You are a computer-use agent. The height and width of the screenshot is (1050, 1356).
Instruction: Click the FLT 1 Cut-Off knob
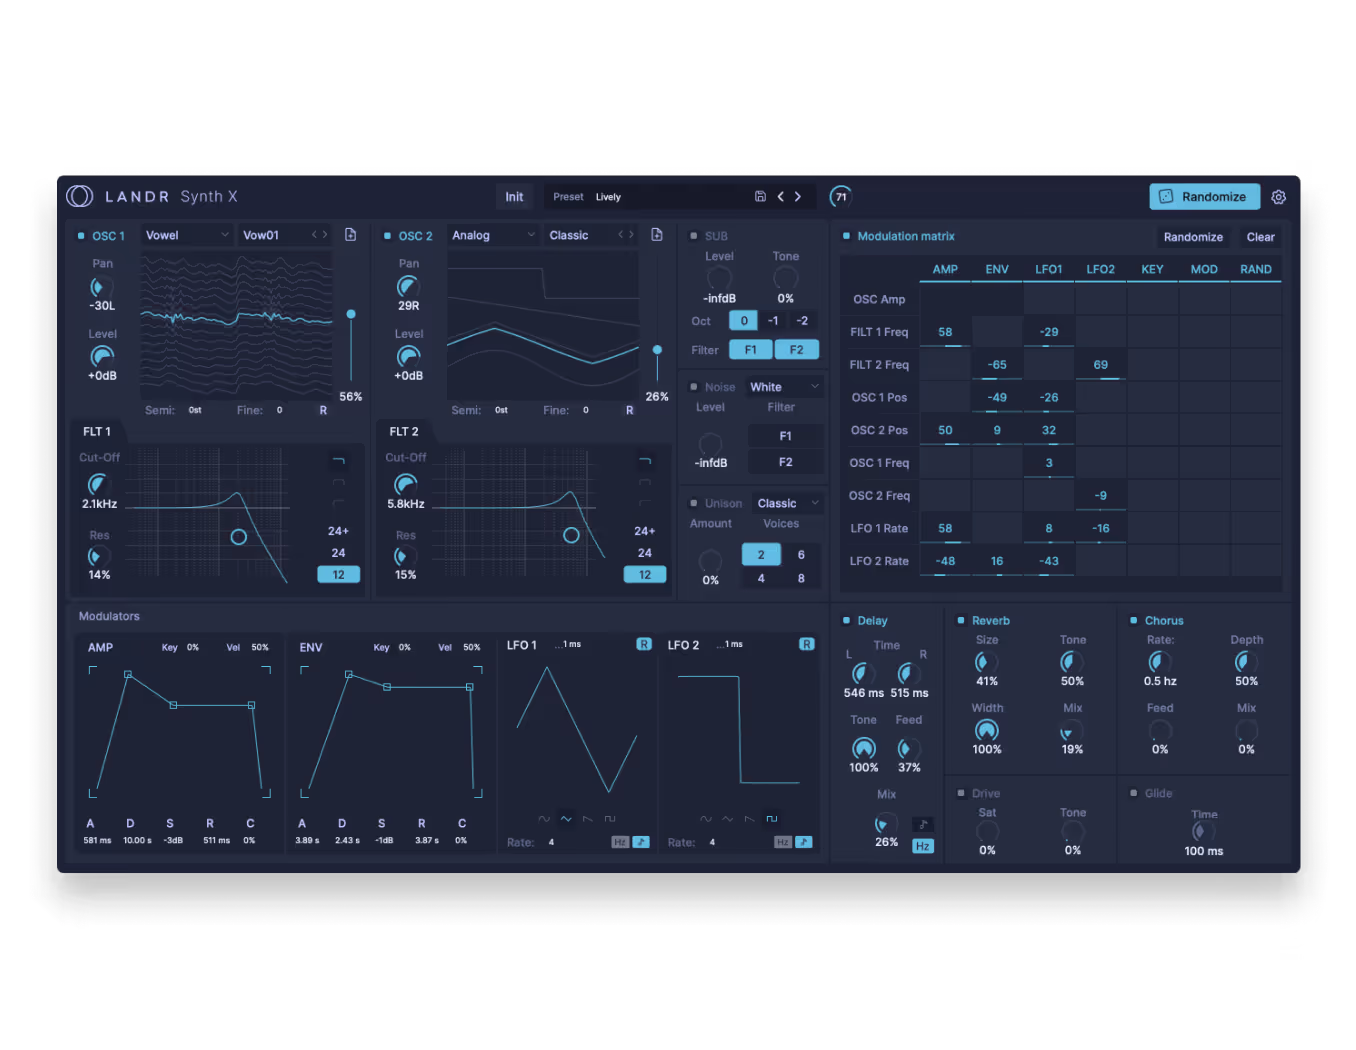point(99,484)
